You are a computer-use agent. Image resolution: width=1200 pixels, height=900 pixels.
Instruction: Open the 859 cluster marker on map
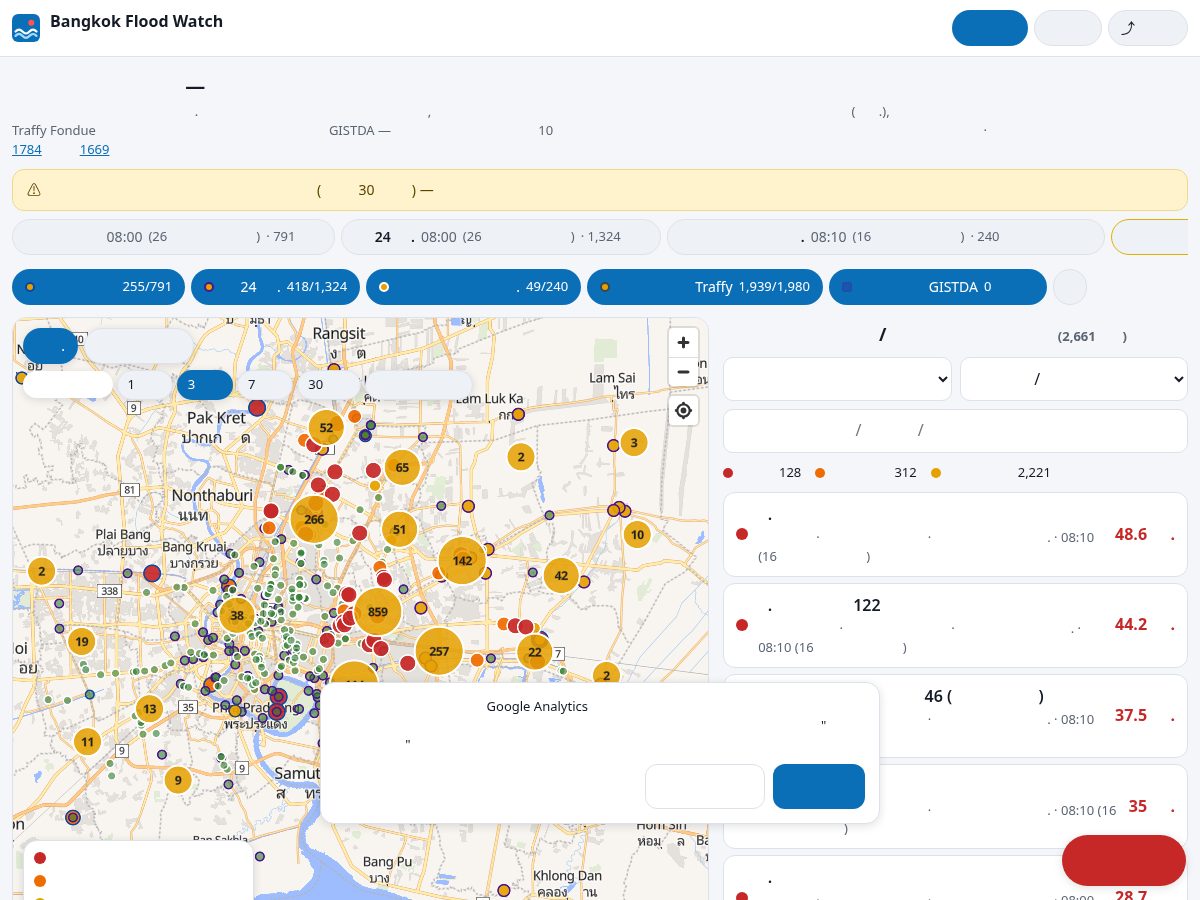tap(377, 612)
